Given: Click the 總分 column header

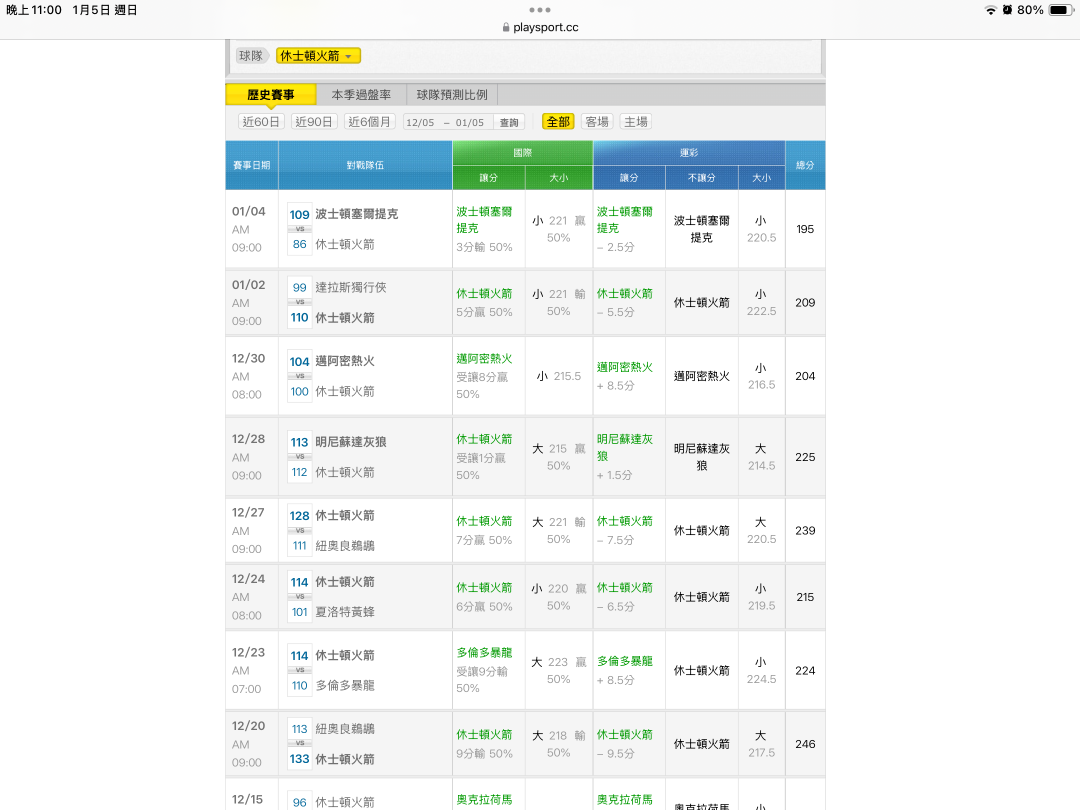Looking at the screenshot, I should tap(805, 165).
